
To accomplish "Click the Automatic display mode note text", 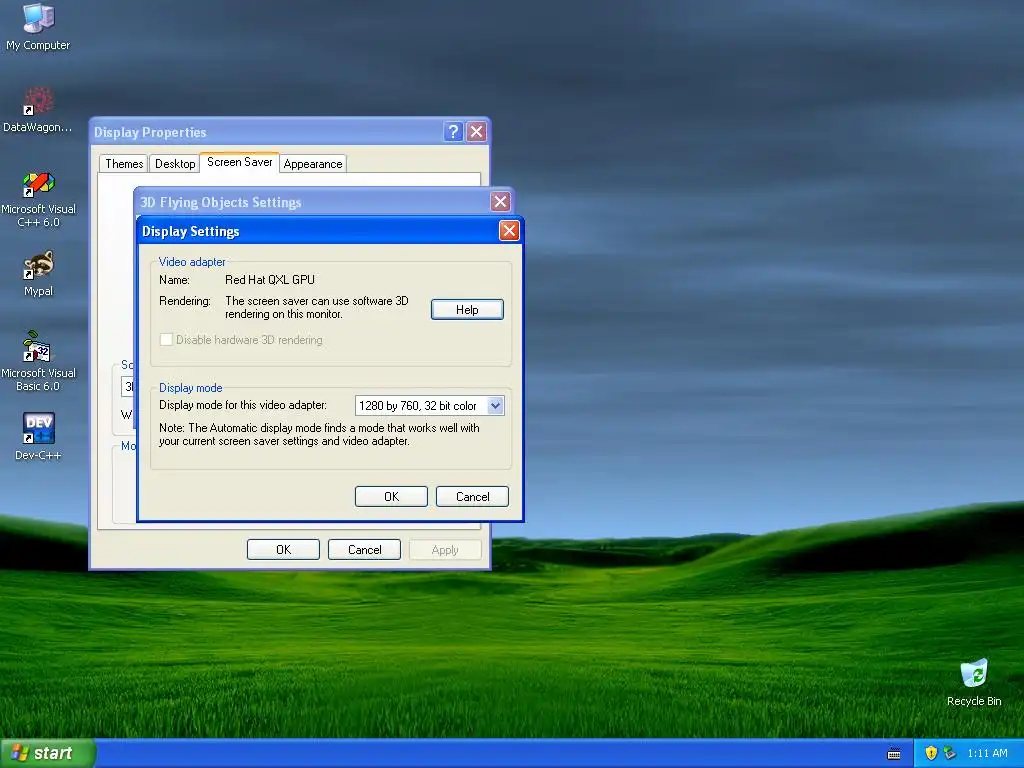I will [x=319, y=434].
